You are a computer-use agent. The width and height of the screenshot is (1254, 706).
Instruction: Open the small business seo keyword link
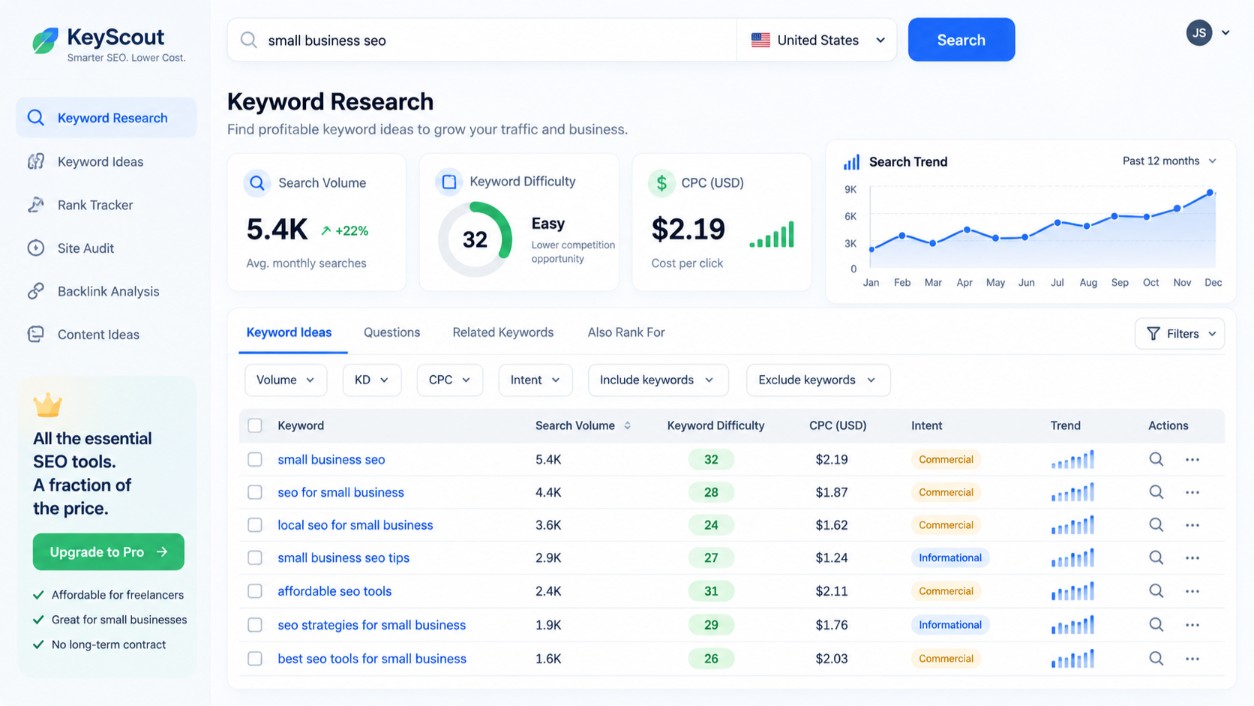331,459
